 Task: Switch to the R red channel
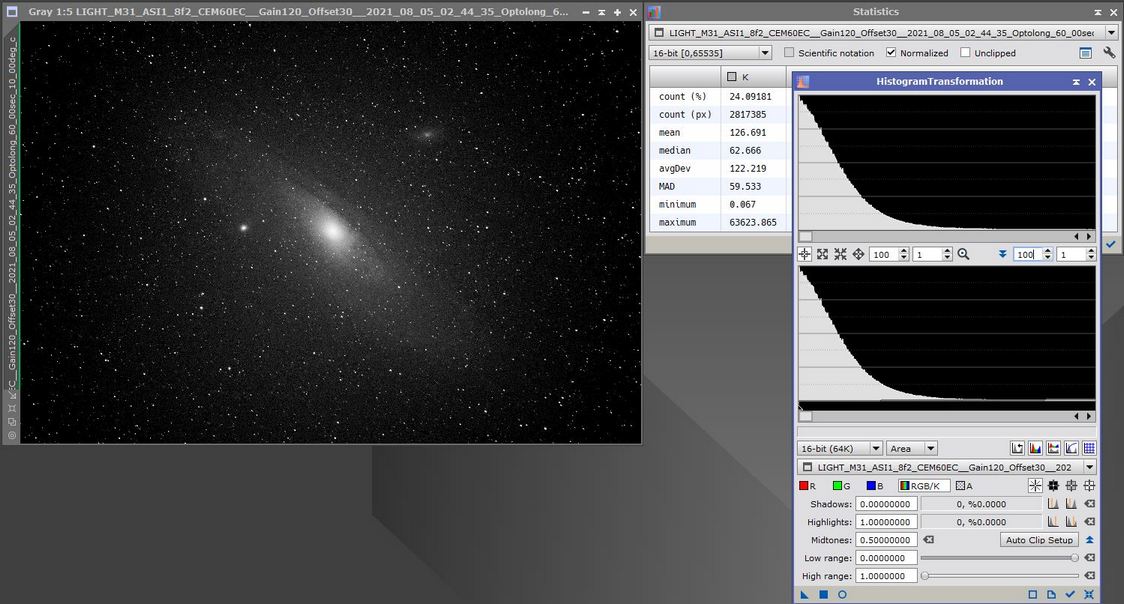[808, 486]
